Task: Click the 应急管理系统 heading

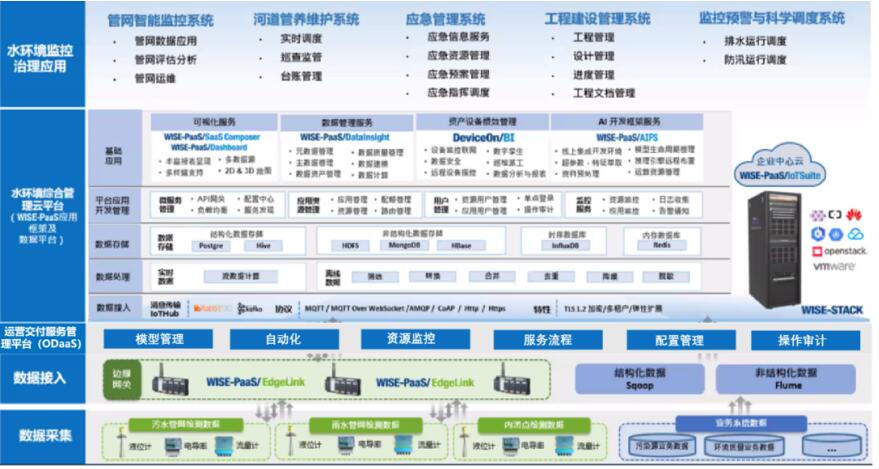Action: [445, 20]
